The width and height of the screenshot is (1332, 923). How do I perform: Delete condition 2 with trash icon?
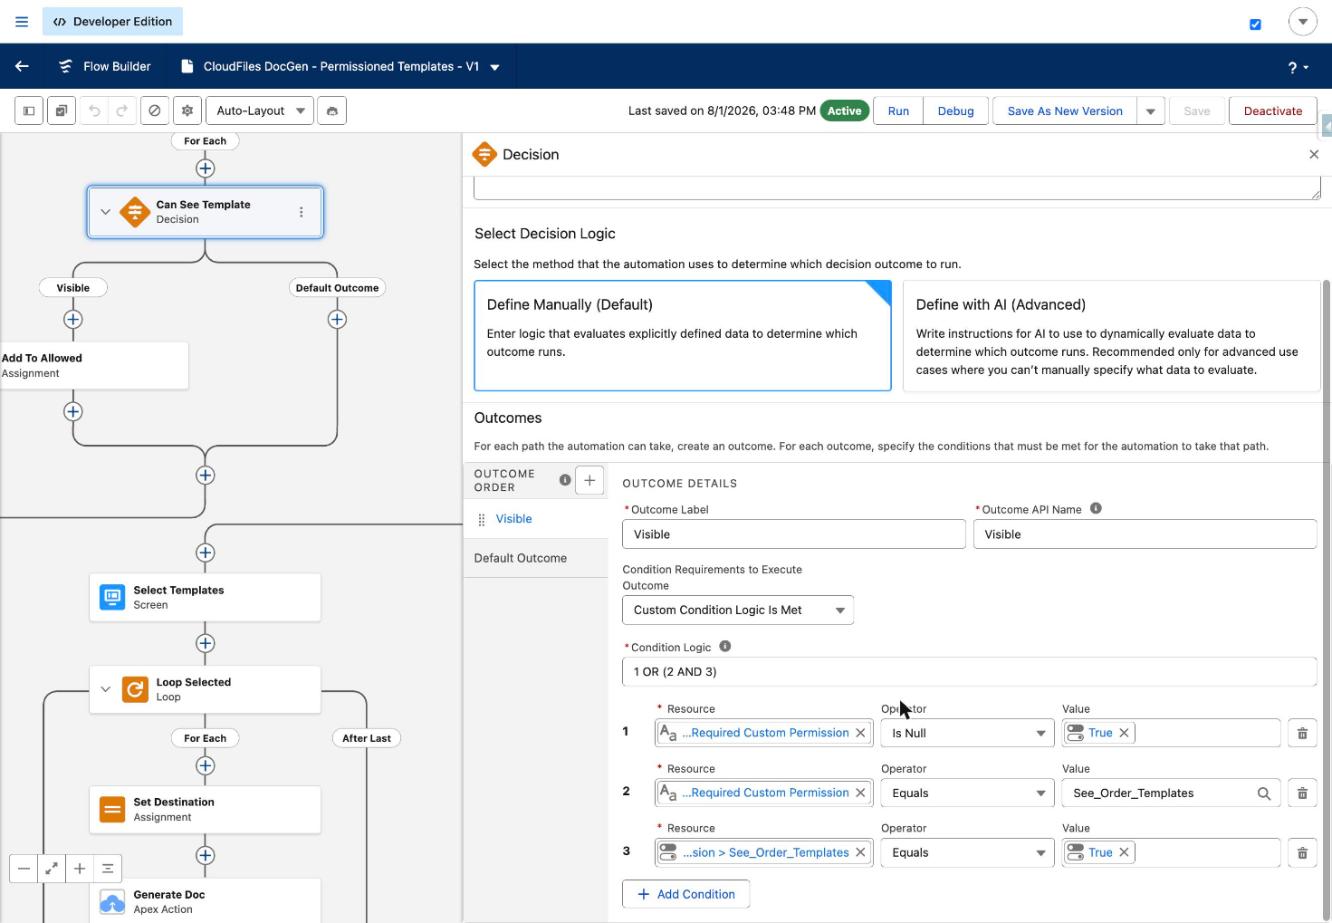[x=1302, y=793]
